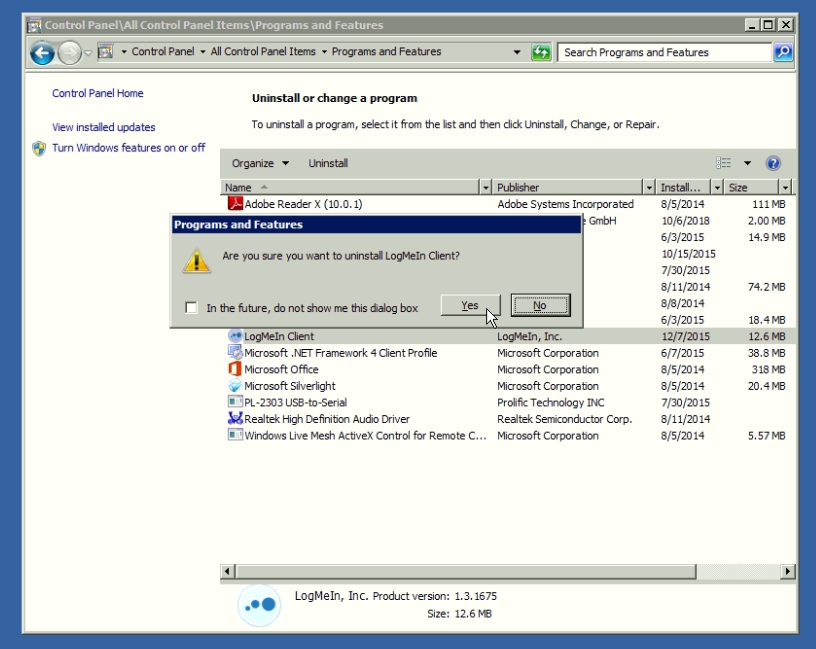
Task: Minimize the Programs and Features window
Action: [751, 24]
